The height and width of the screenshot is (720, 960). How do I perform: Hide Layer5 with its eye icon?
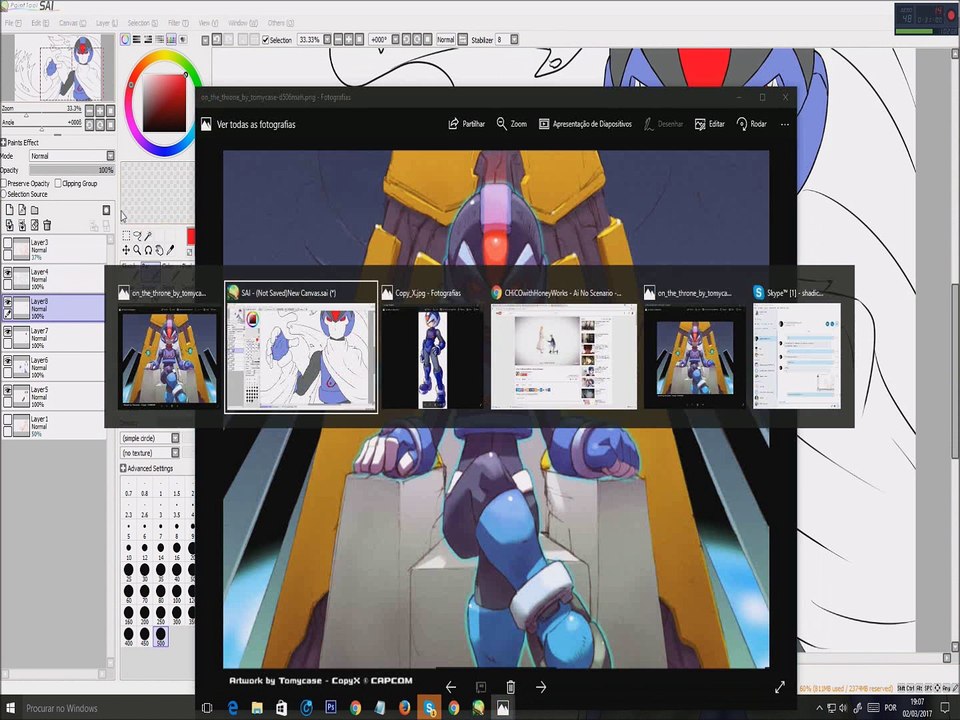pyautogui.click(x=7, y=390)
